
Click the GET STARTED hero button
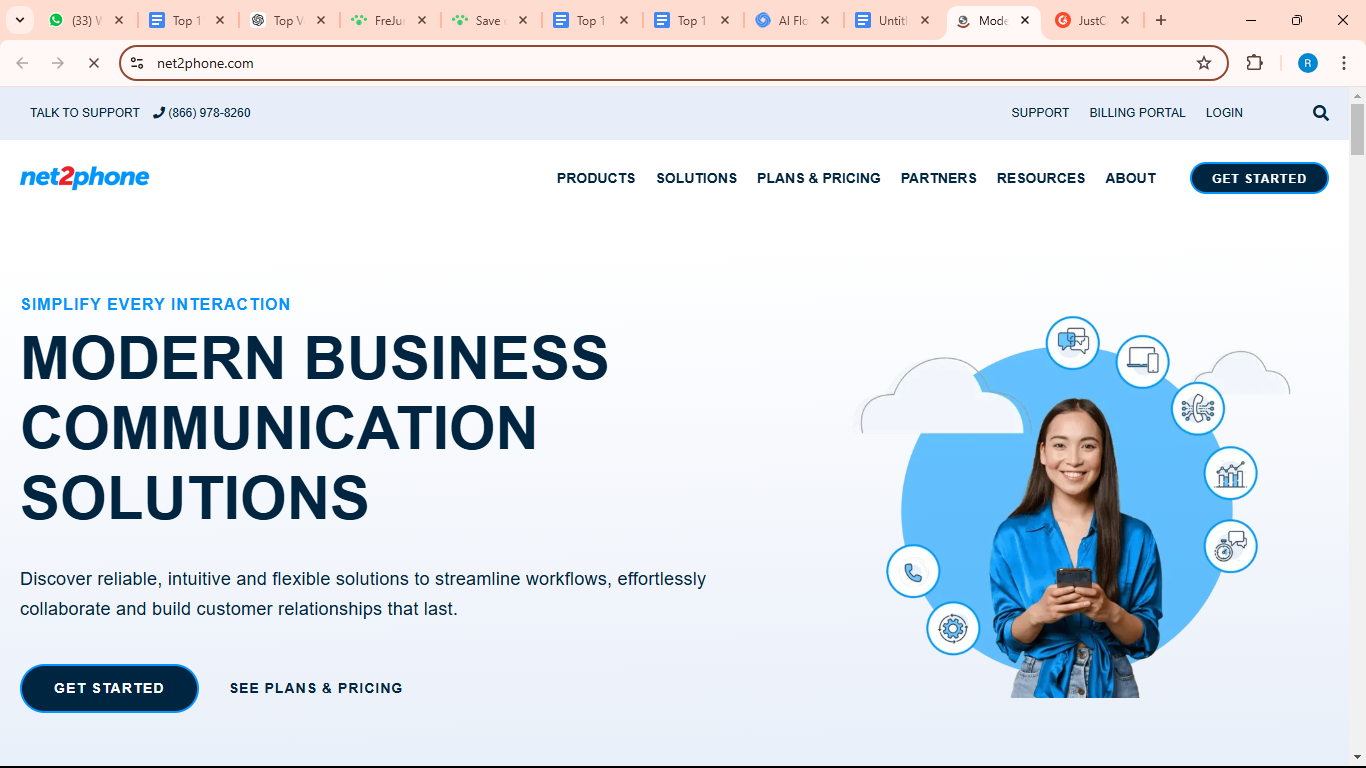click(109, 688)
